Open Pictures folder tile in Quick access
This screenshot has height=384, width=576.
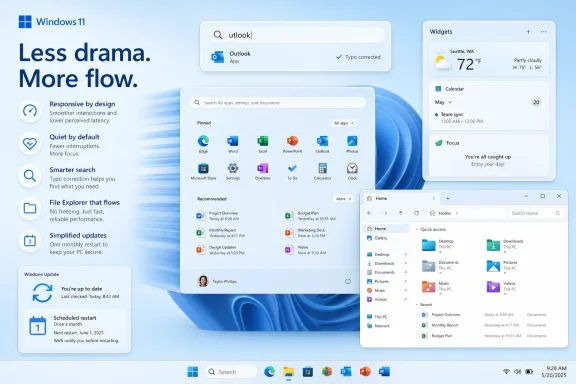click(502, 265)
